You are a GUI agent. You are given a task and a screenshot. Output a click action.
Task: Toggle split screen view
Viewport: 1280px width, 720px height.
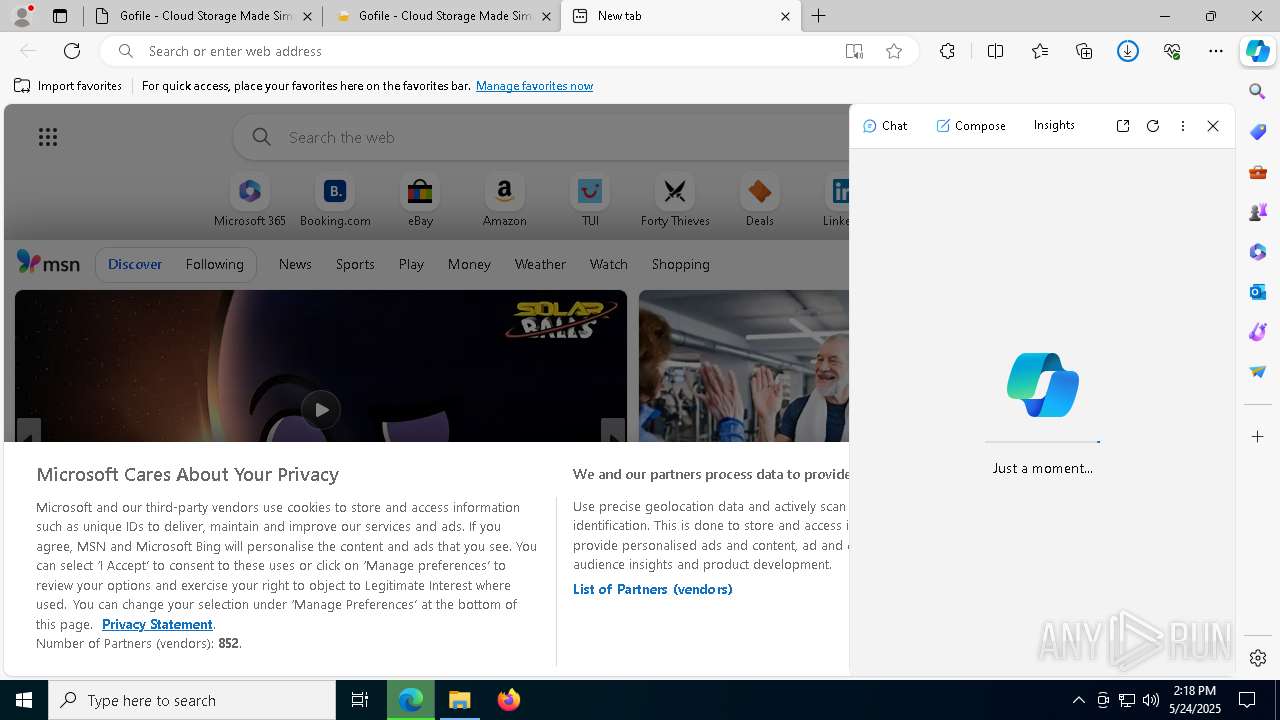pyautogui.click(x=995, y=51)
